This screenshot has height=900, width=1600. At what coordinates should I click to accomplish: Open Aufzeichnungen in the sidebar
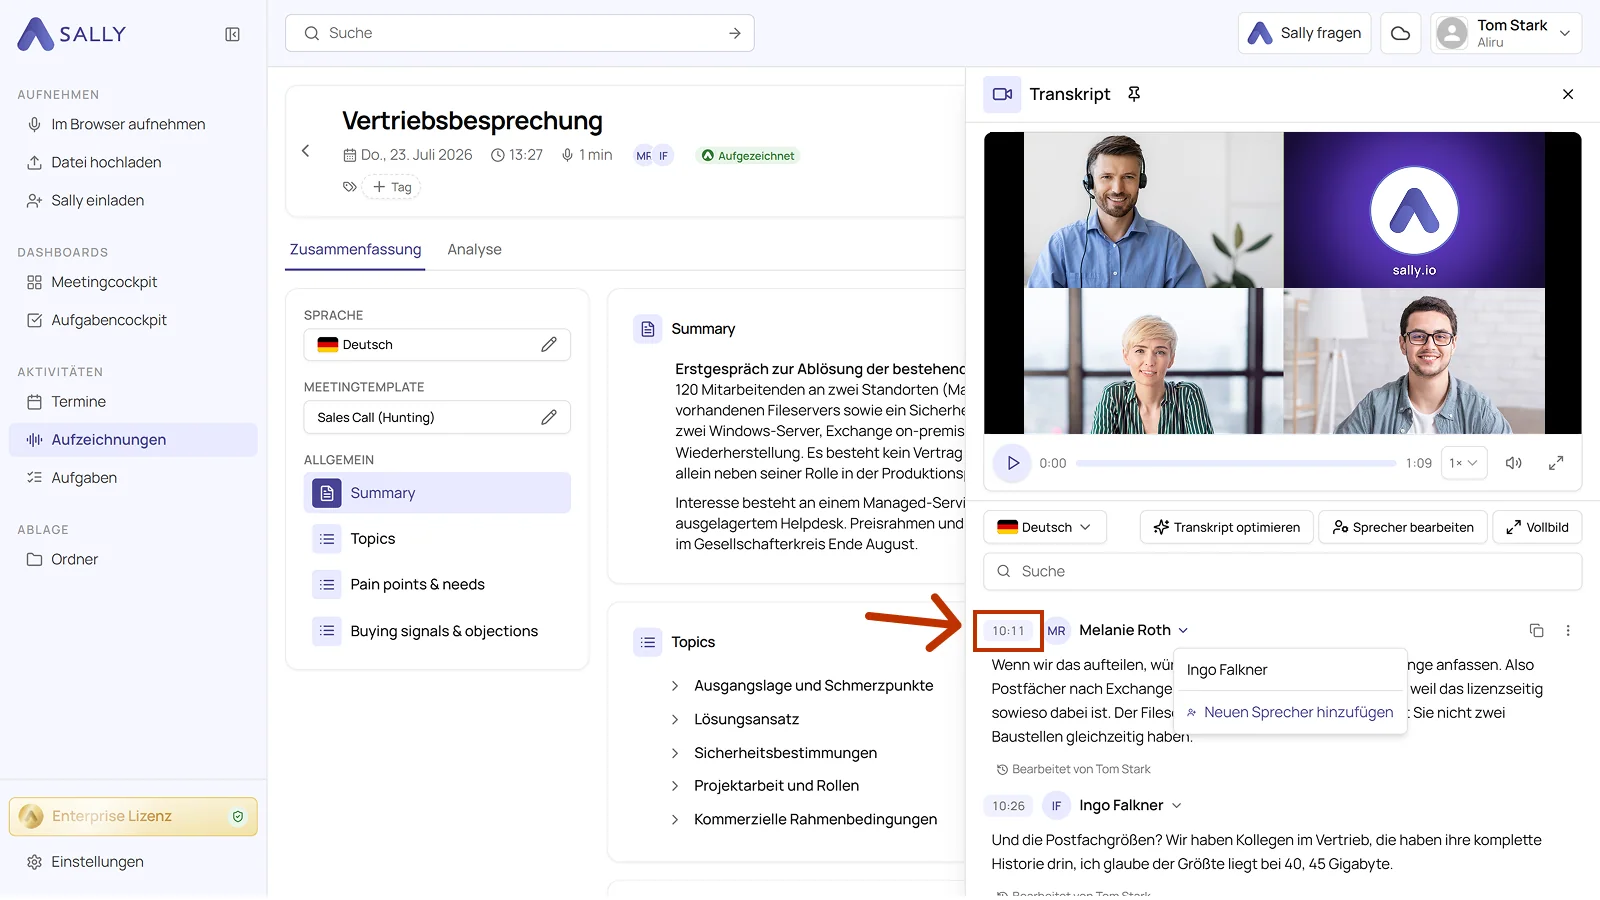pyautogui.click(x=133, y=440)
